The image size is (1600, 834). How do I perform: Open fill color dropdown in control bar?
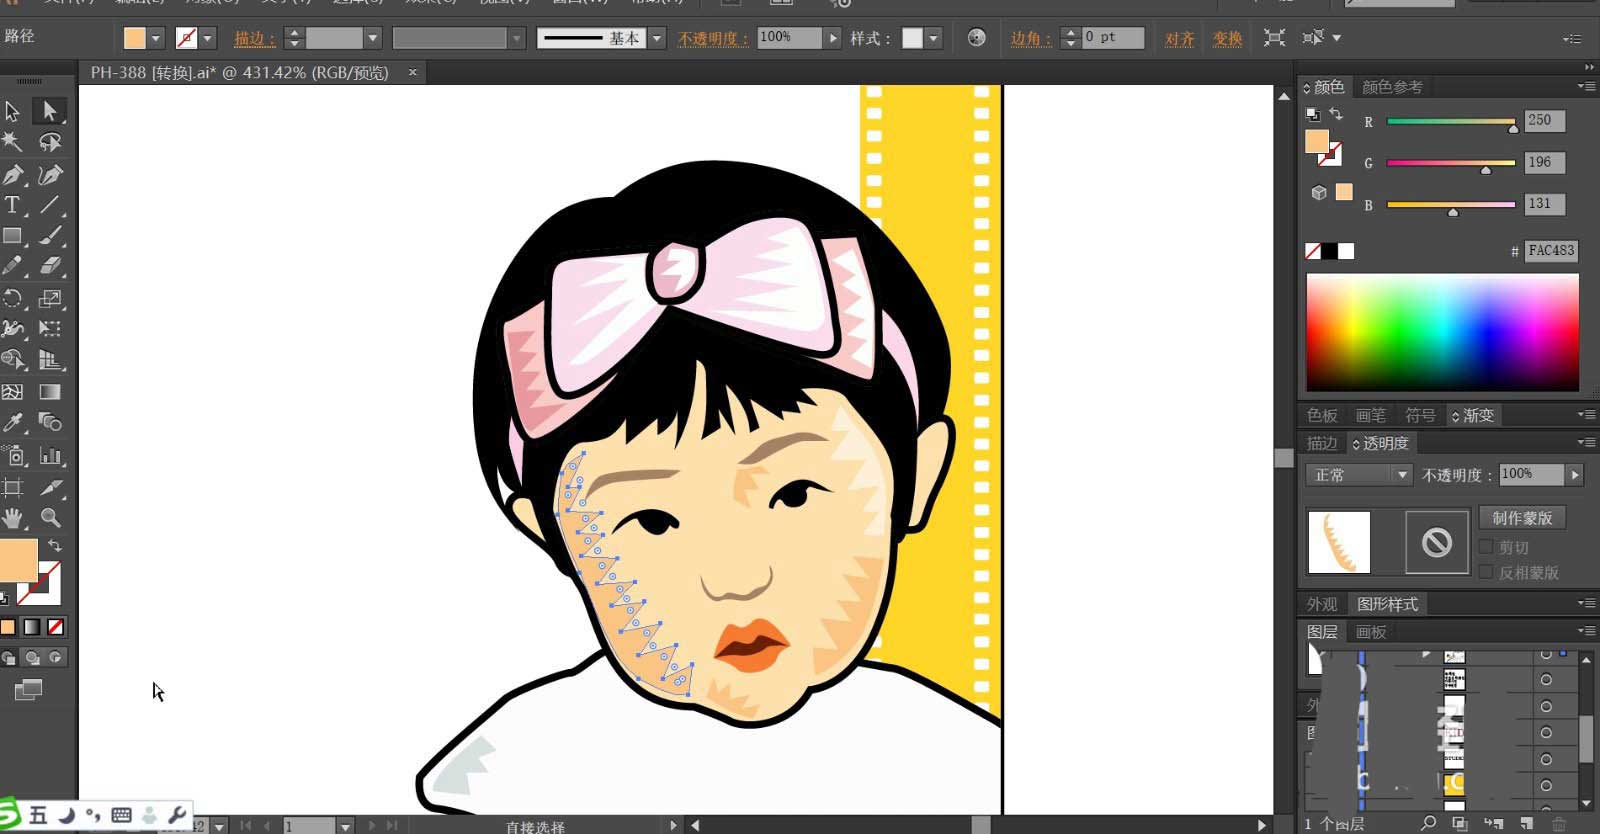156,38
